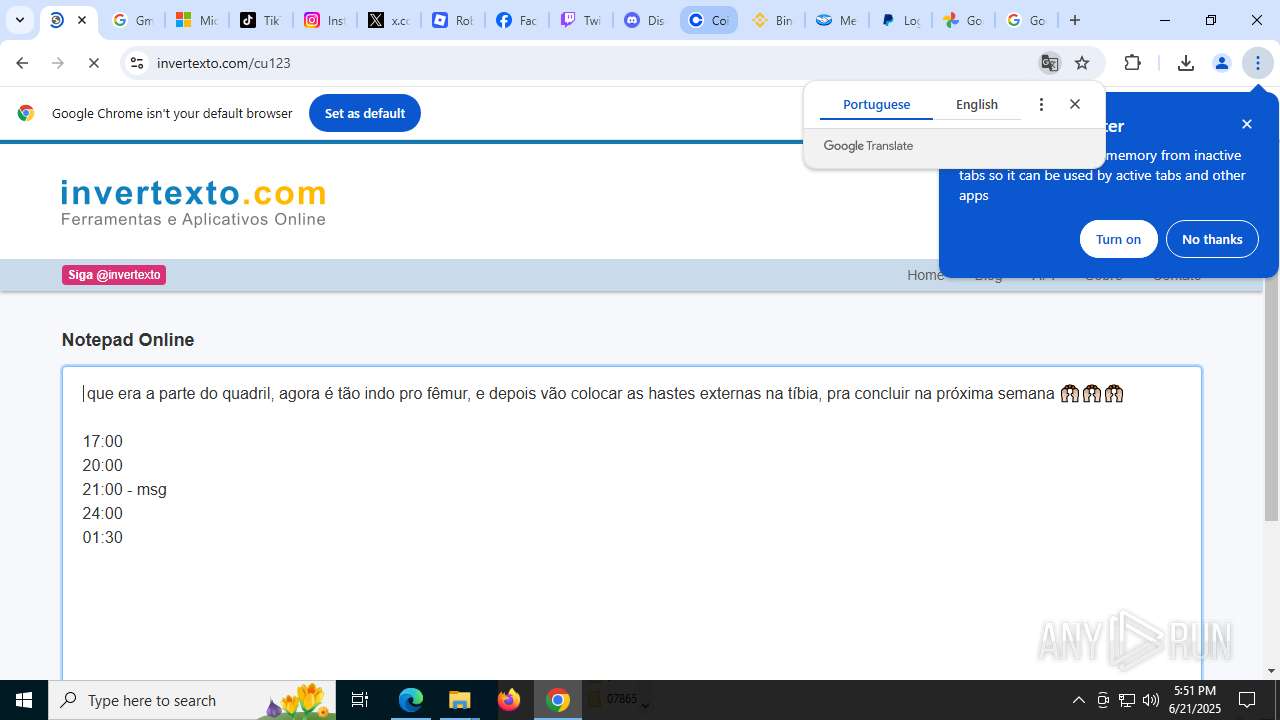Open the network tray icon
The width and height of the screenshot is (1280, 720).
(x=1127, y=700)
